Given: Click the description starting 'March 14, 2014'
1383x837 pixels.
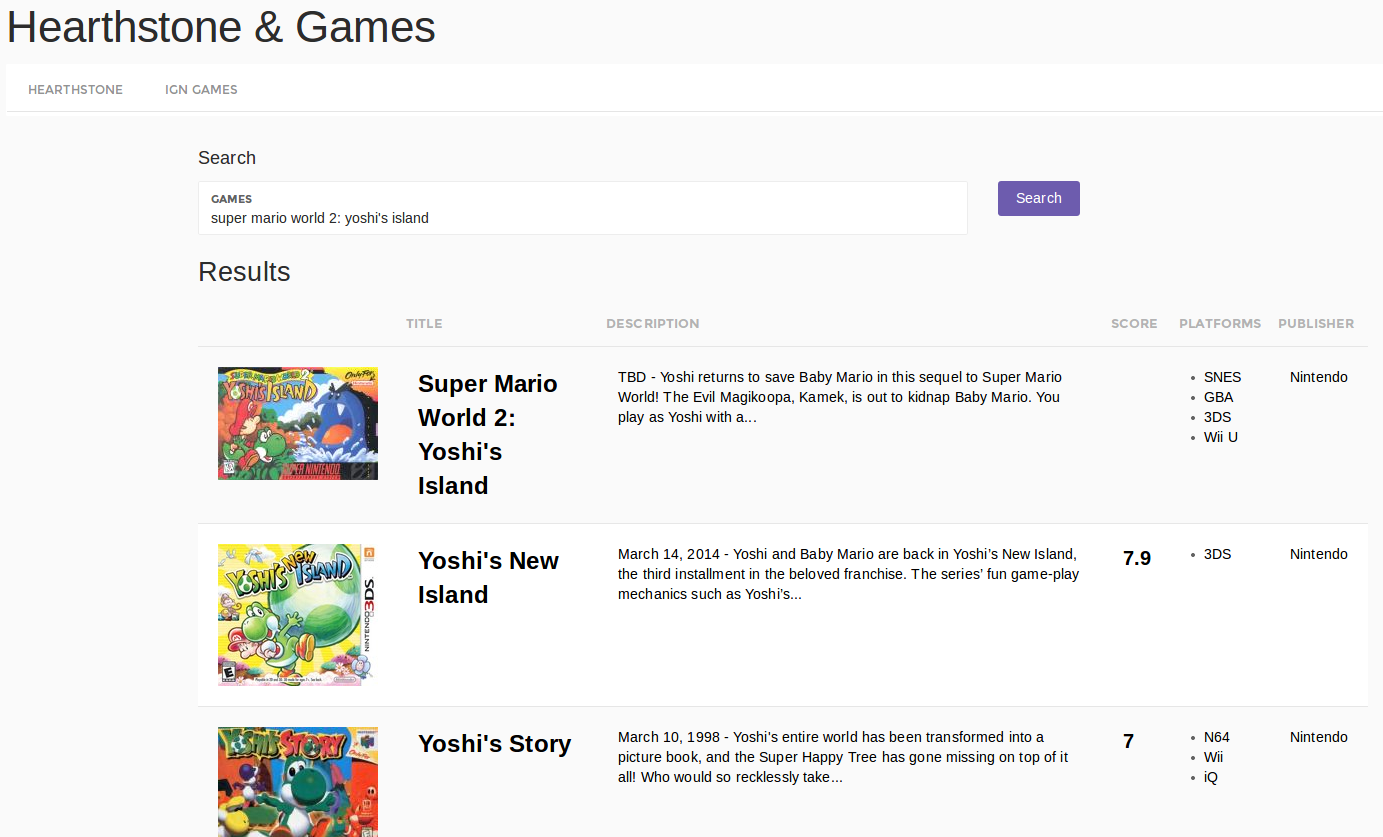Looking at the screenshot, I should pos(848,574).
